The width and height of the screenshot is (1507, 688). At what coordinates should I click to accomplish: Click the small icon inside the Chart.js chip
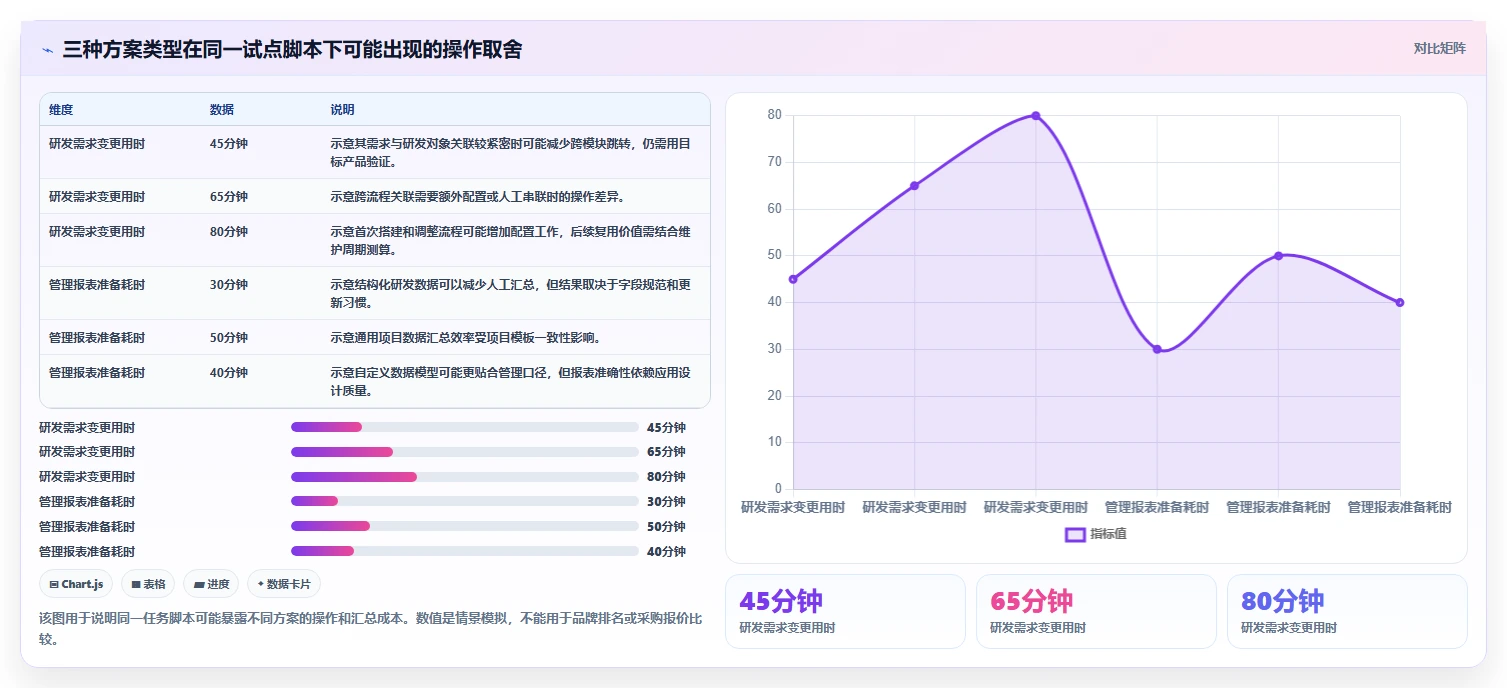click(54, 584)
